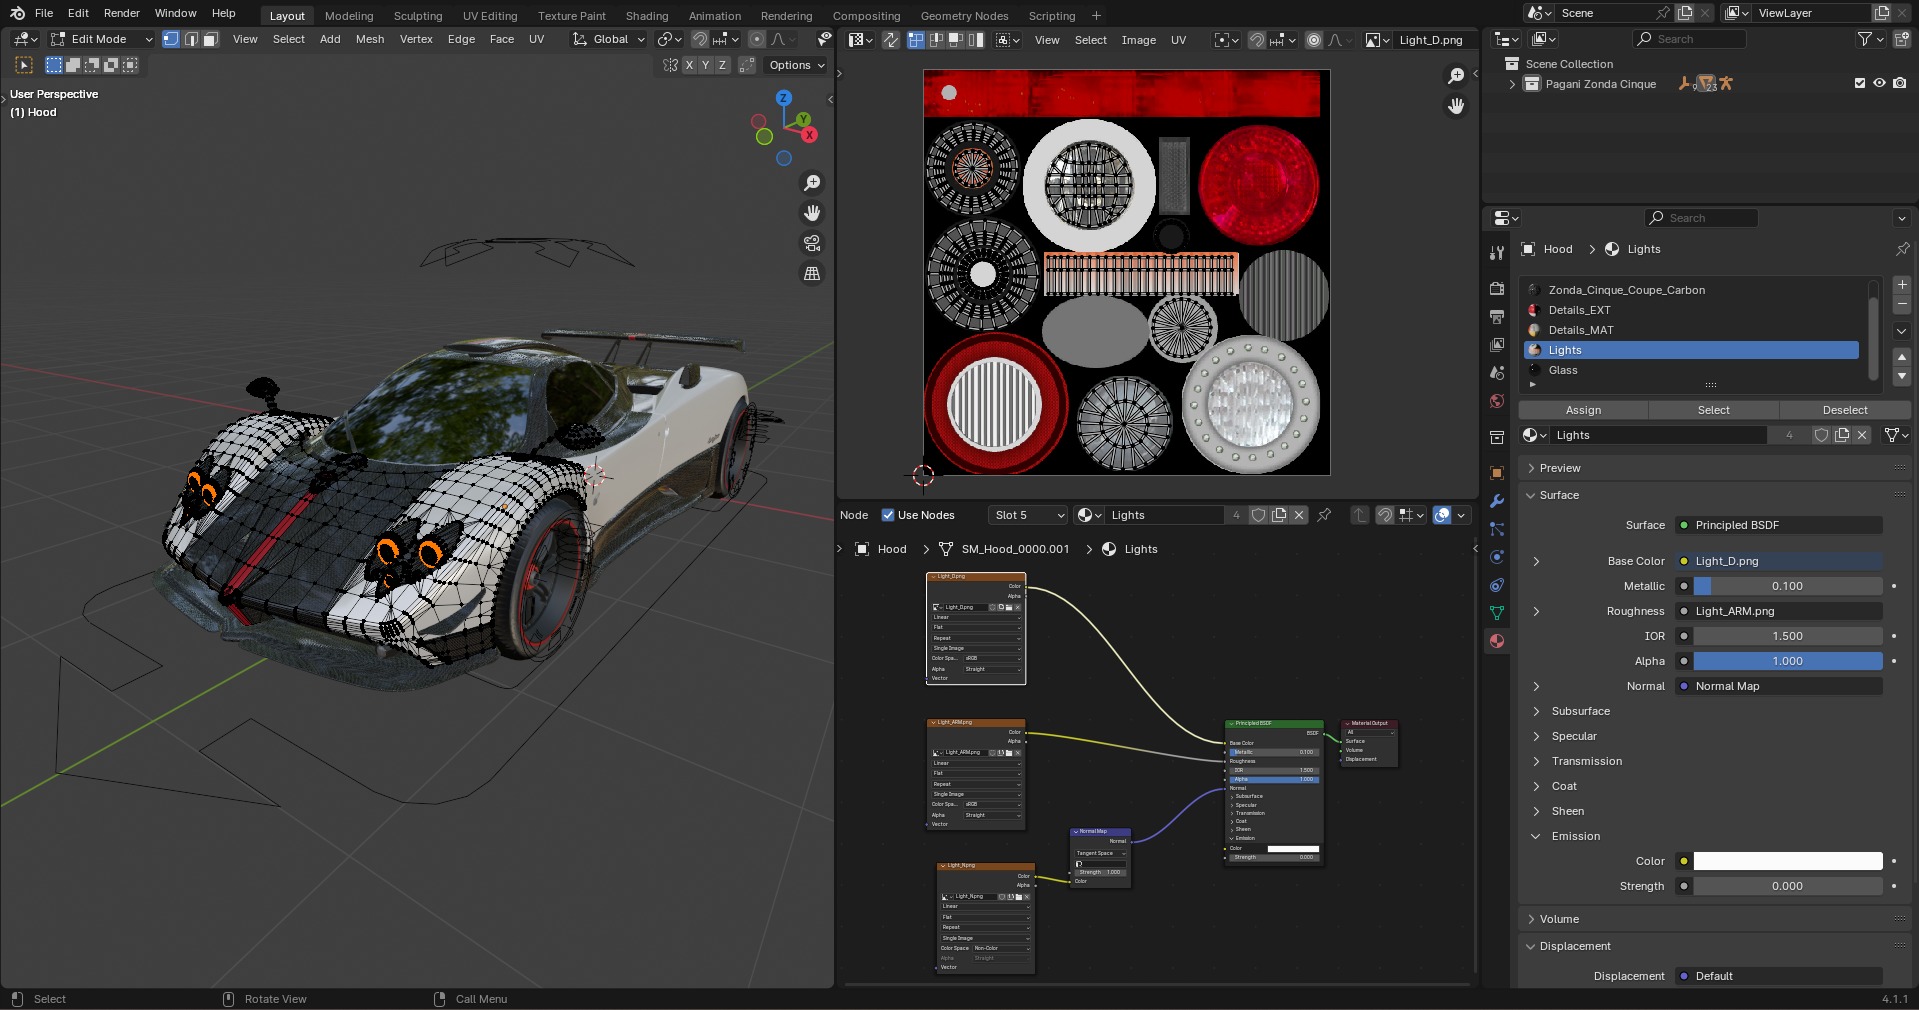The image size is (1919, 1010).
Task: Open the Image menu in image editor
Action: click(1138, 40)
